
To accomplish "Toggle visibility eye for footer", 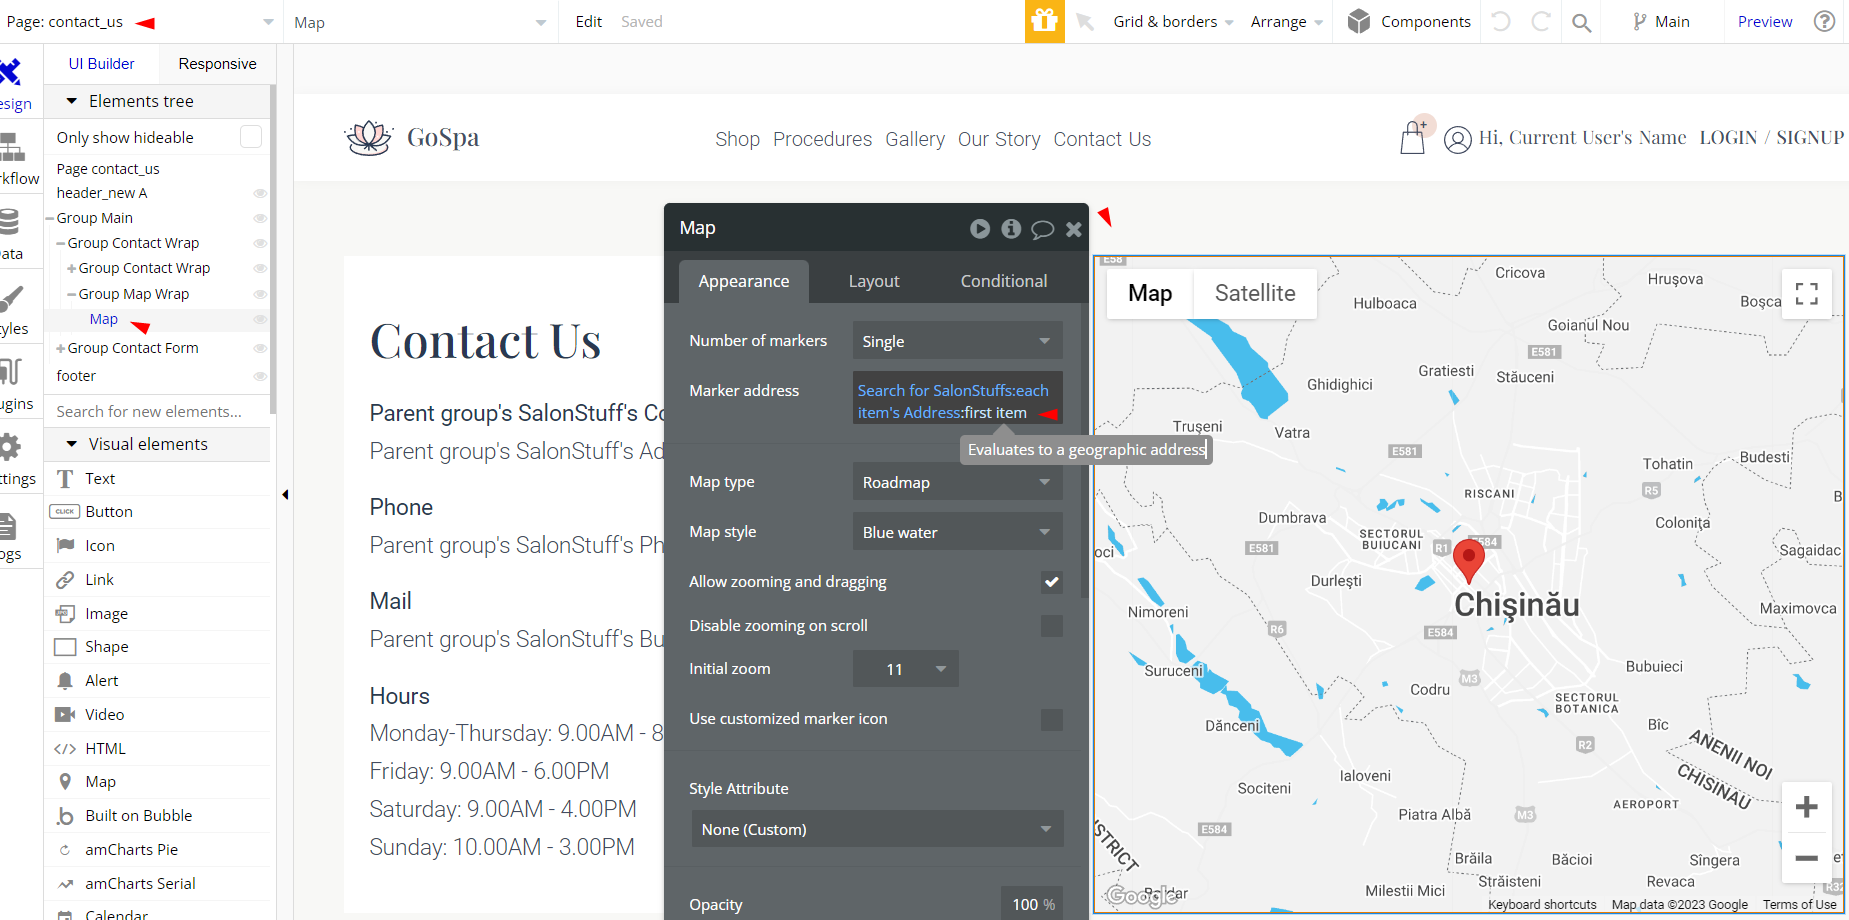I will 260,376.
